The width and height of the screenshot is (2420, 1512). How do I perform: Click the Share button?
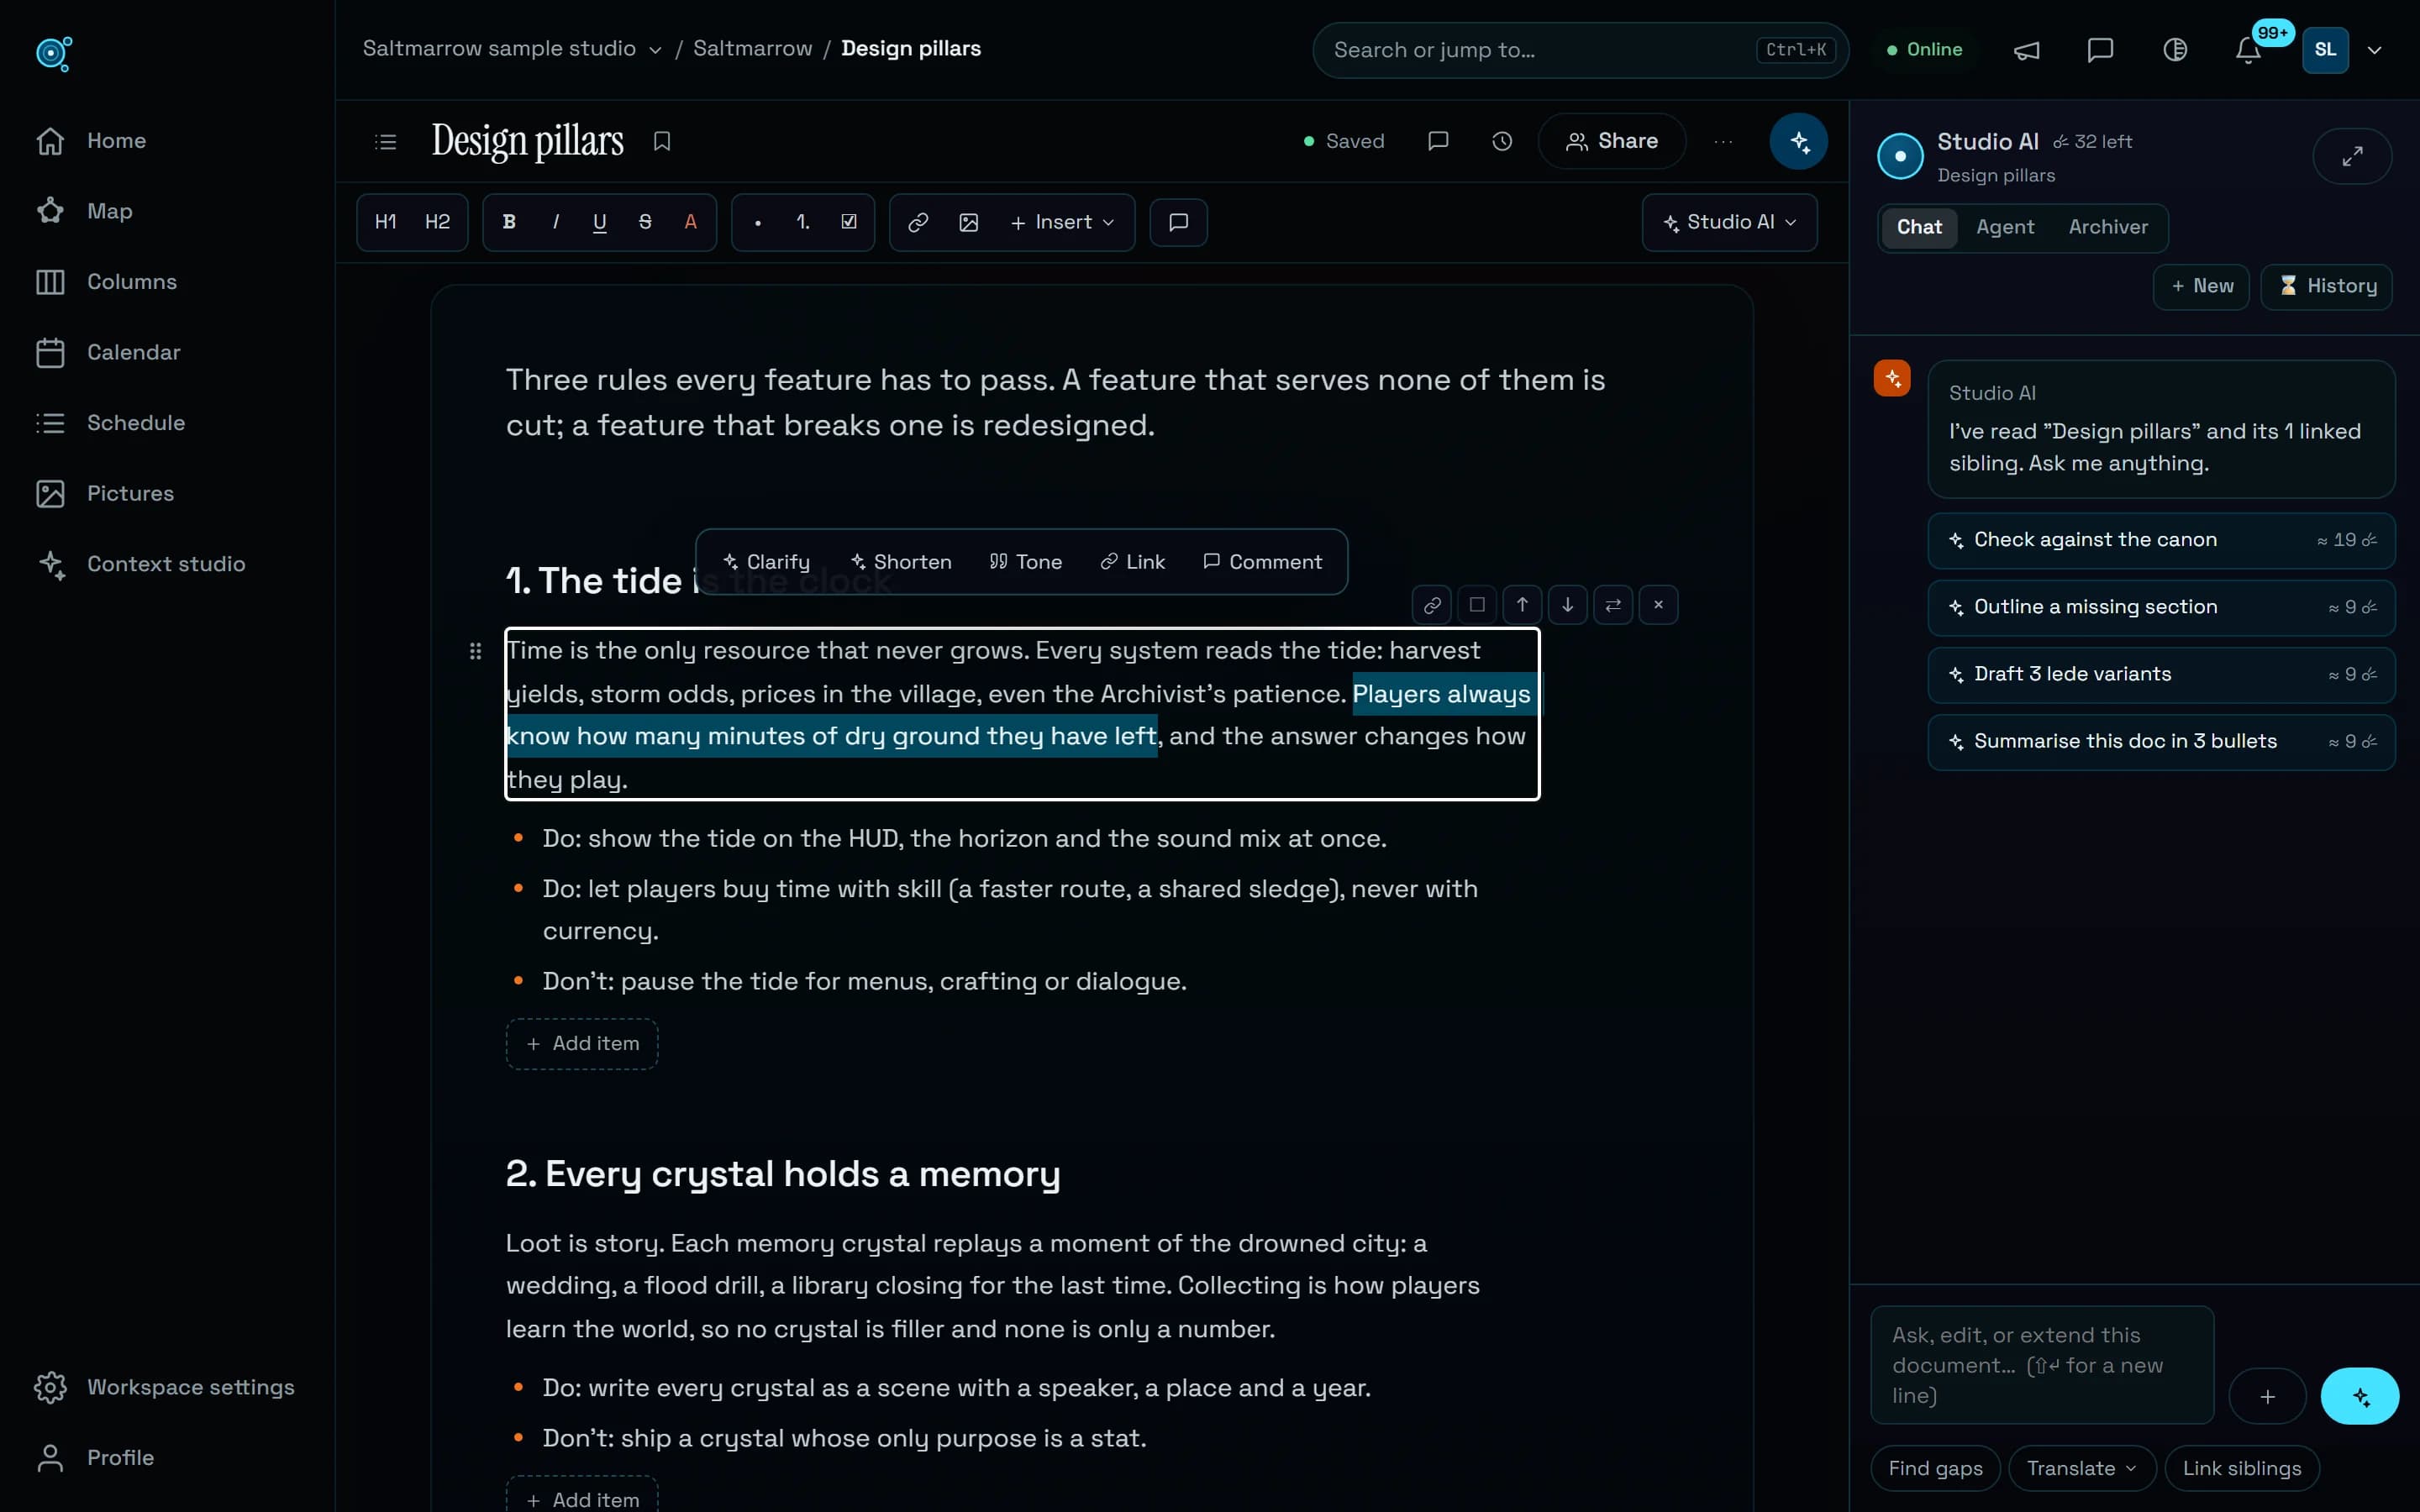tap(1611, 141)
